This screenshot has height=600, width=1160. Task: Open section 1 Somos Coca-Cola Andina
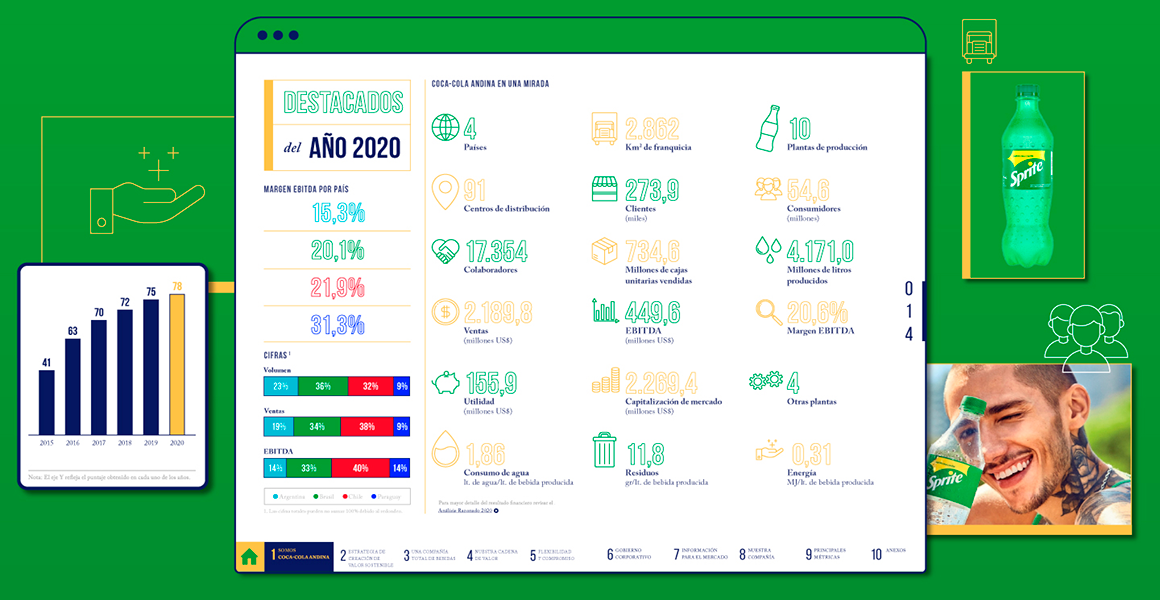pos(298,555)
